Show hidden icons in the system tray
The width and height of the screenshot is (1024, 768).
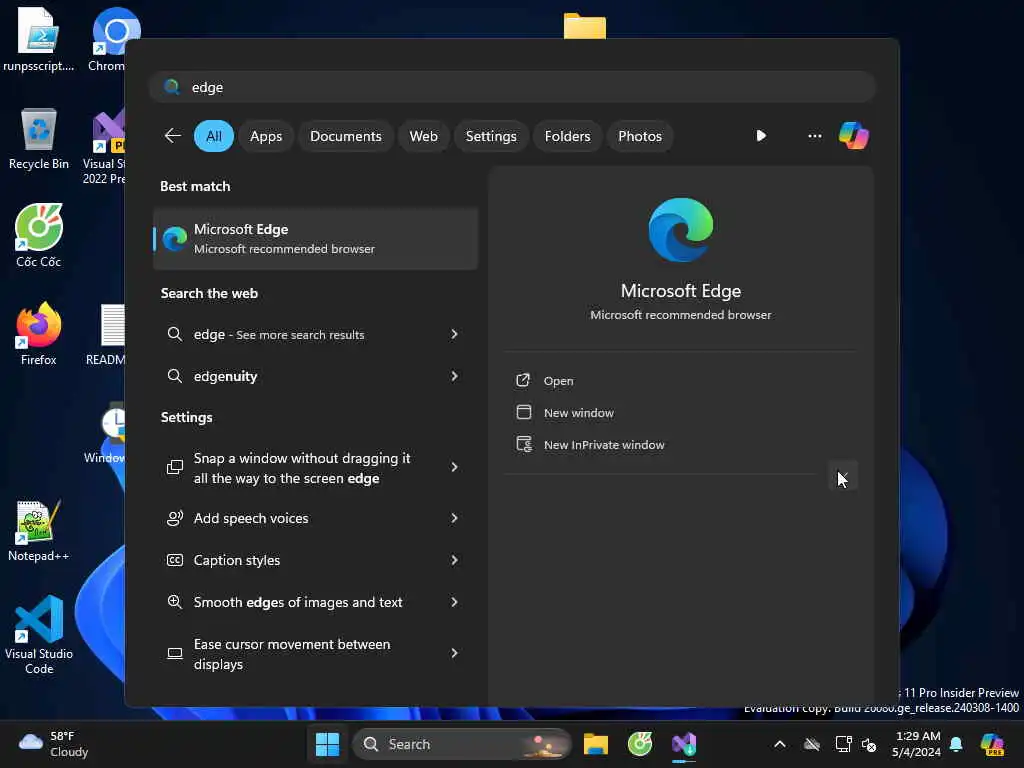780,744
